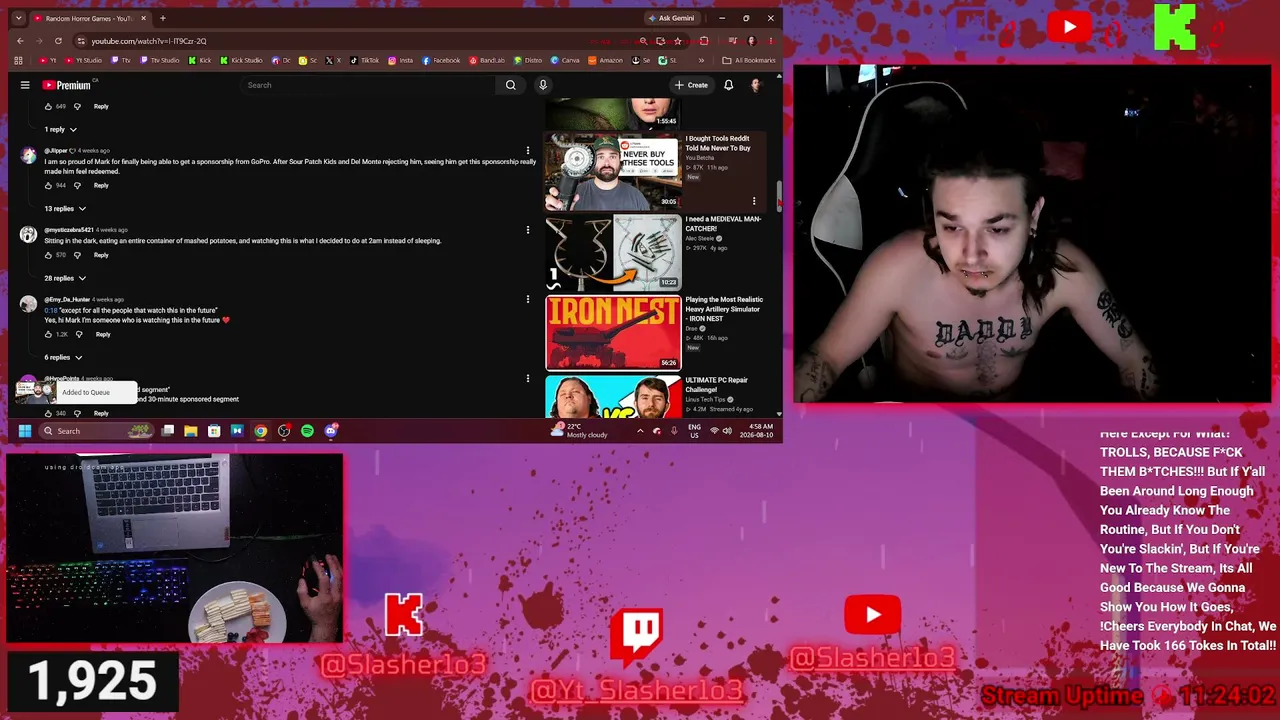Open Chrome from the taskbar
Screen dimensions: 1280x720
point(261,431)
